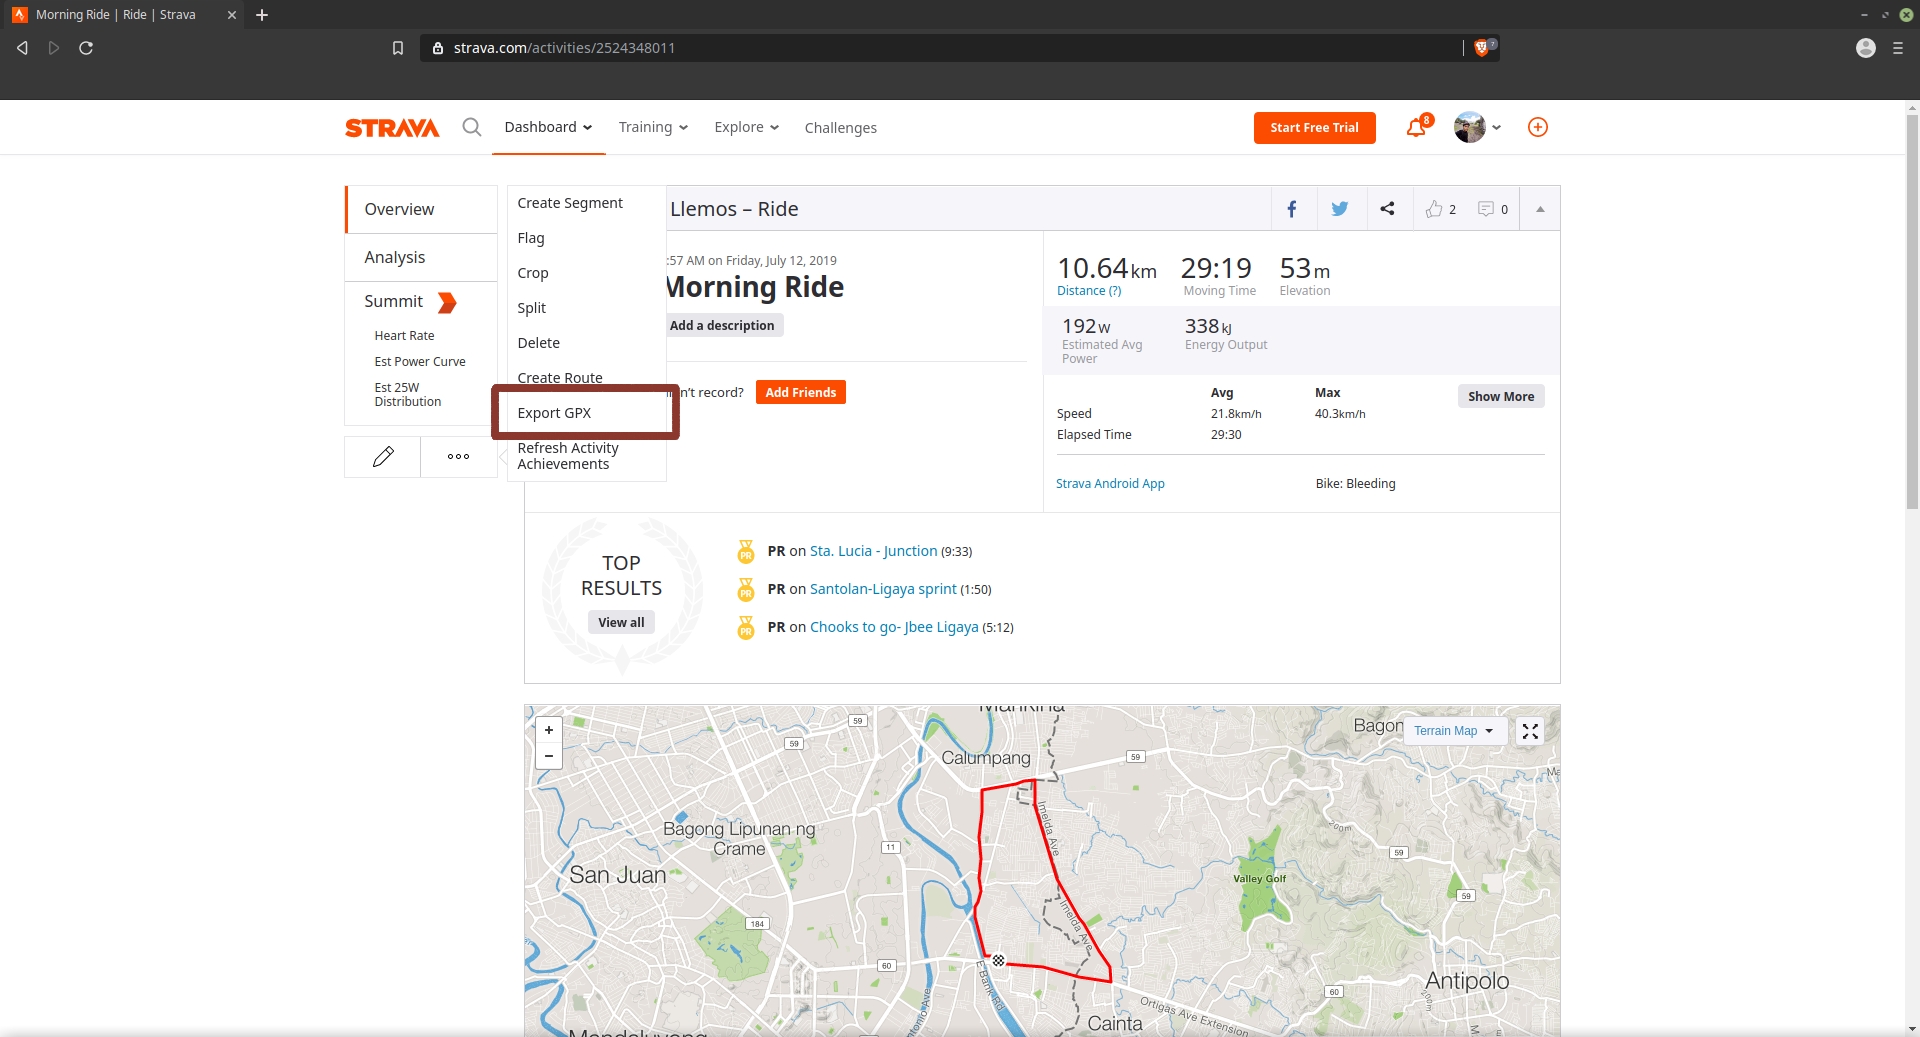
Task: Click the browser address bar
Action: pos(940,48)
